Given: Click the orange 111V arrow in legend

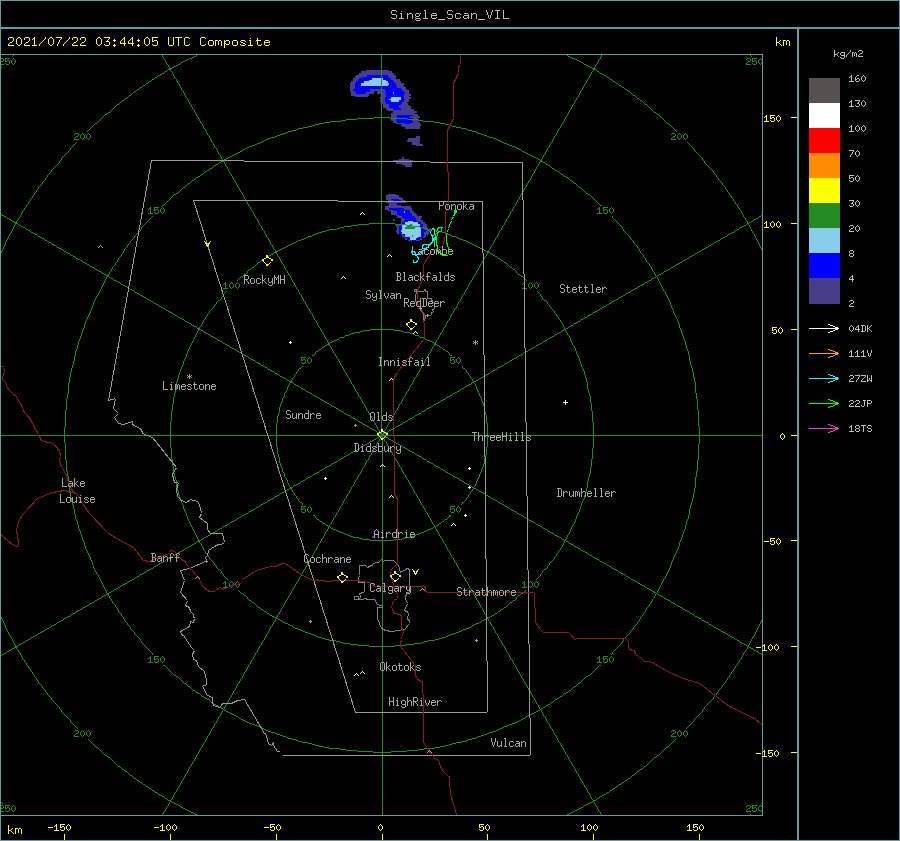Looking at the screenshot, I should (824, 354).
